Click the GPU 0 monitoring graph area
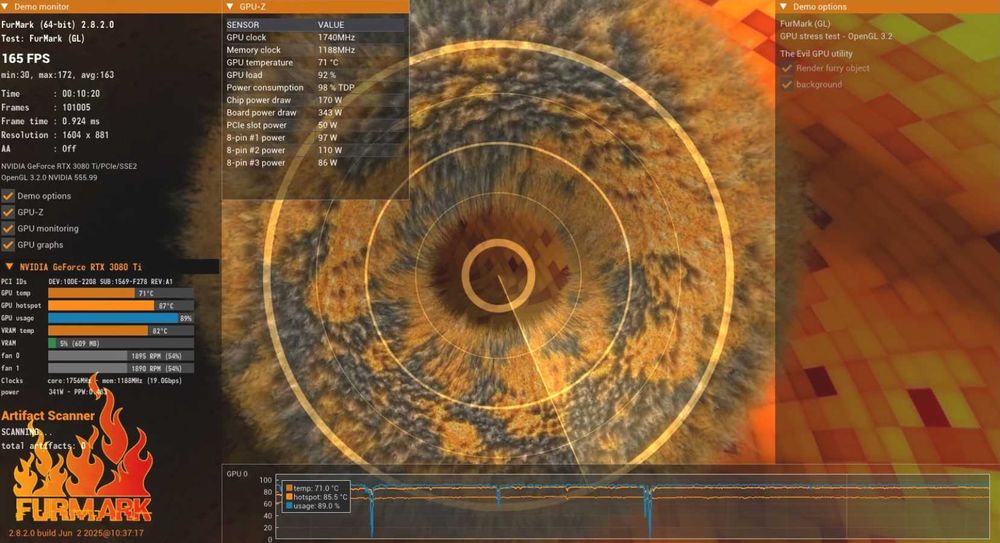Image resolution: width=1000 pixels, height=543 pixels. click(x=631, y=508)
